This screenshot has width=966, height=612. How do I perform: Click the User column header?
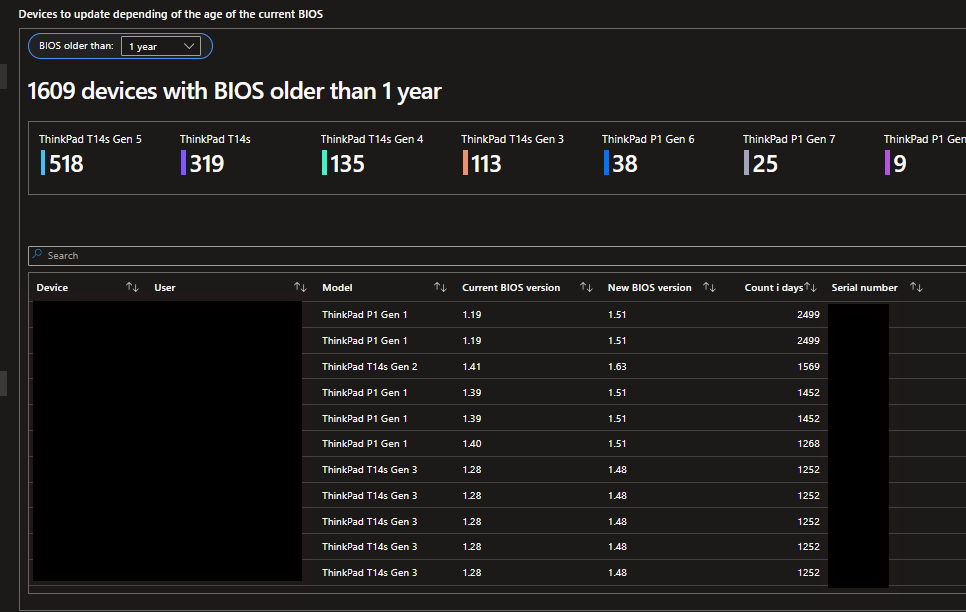(x=164, y=288)
